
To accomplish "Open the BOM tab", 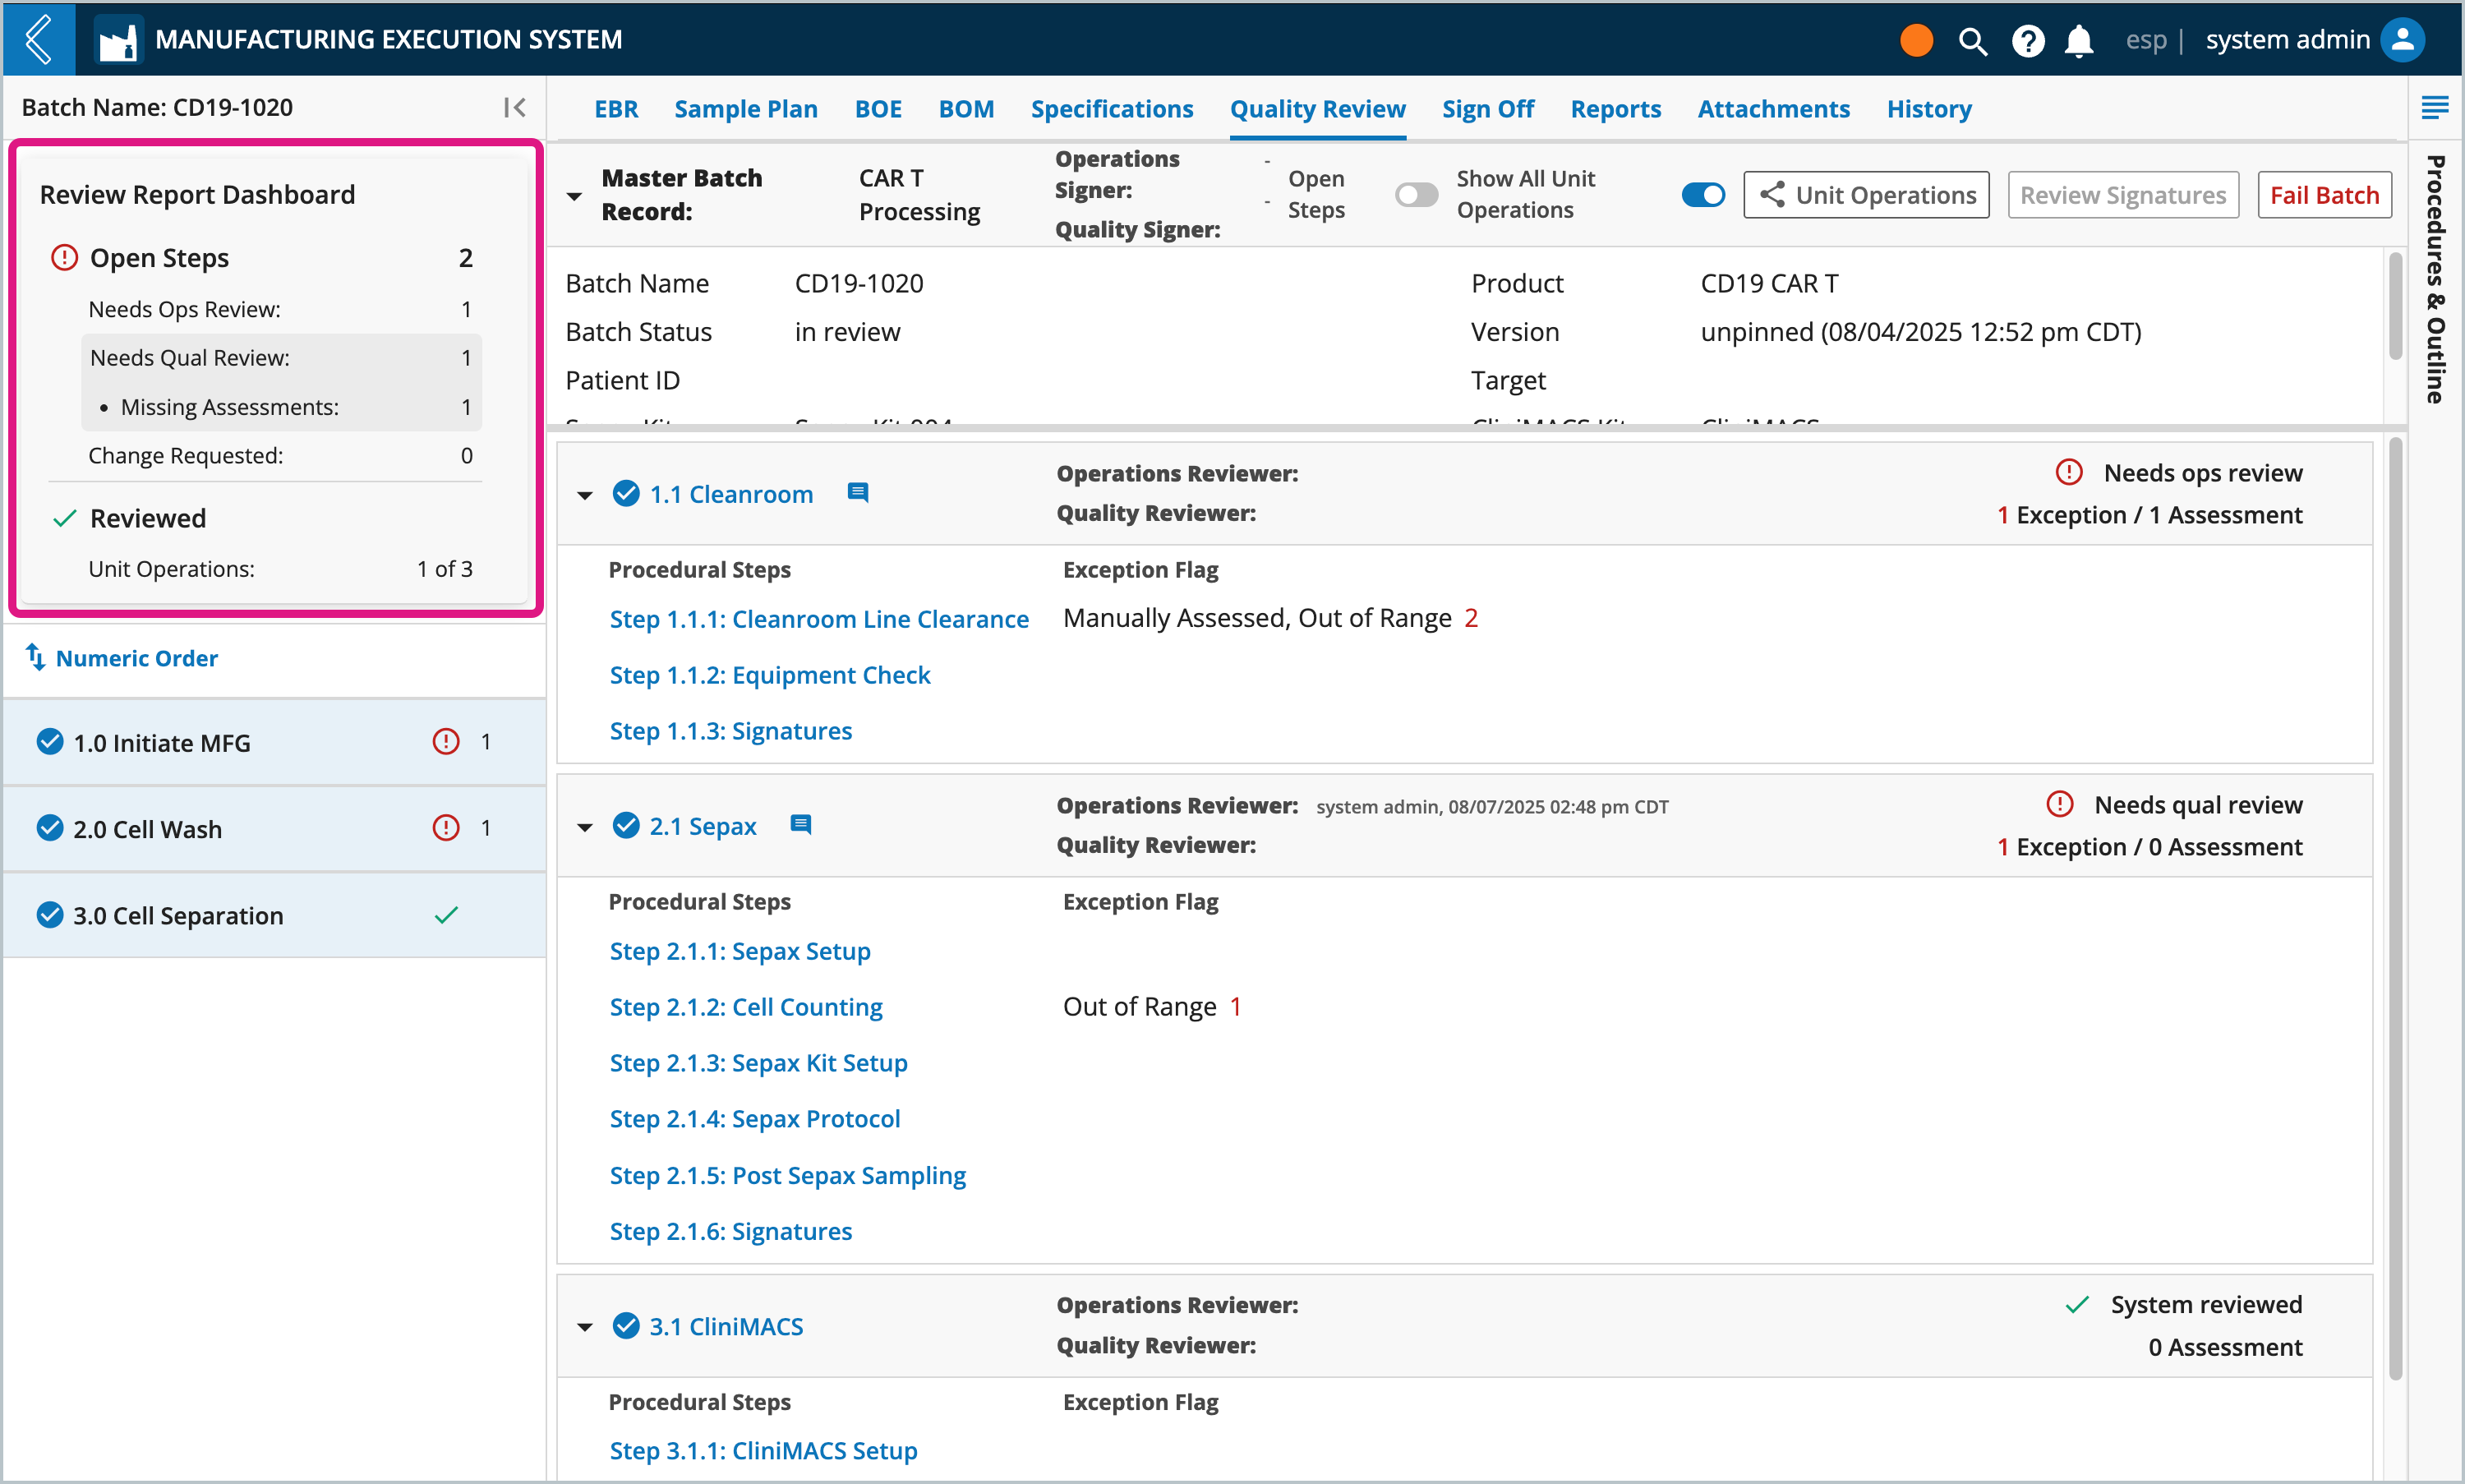I will coord(966,109).
